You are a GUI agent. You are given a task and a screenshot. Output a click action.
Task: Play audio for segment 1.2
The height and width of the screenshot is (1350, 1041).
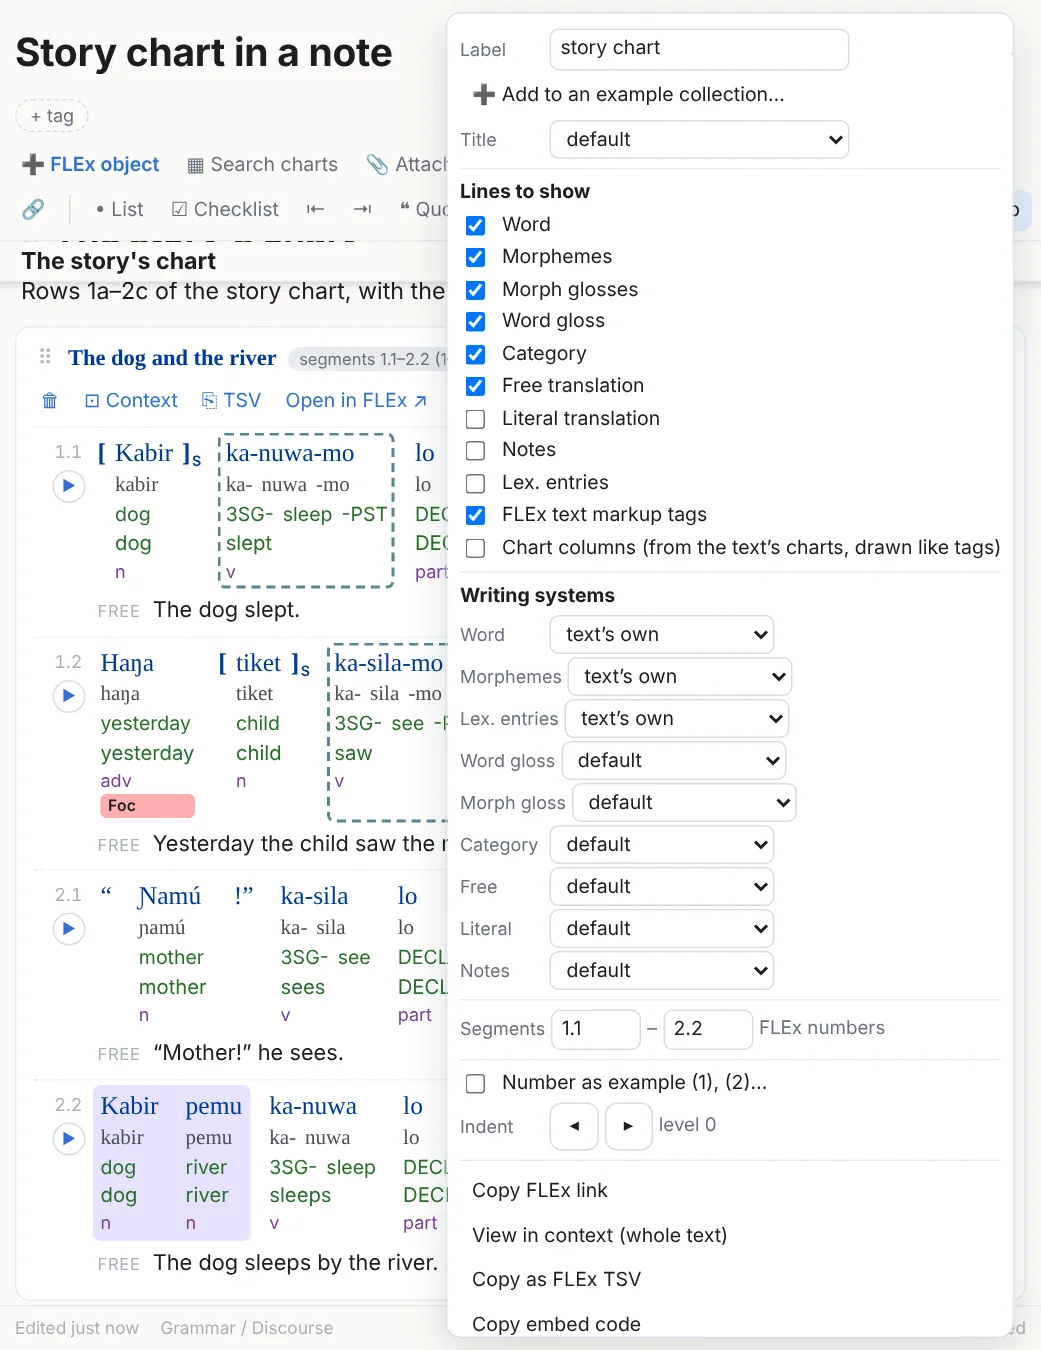pyautogui.click(x=68, y=695)
